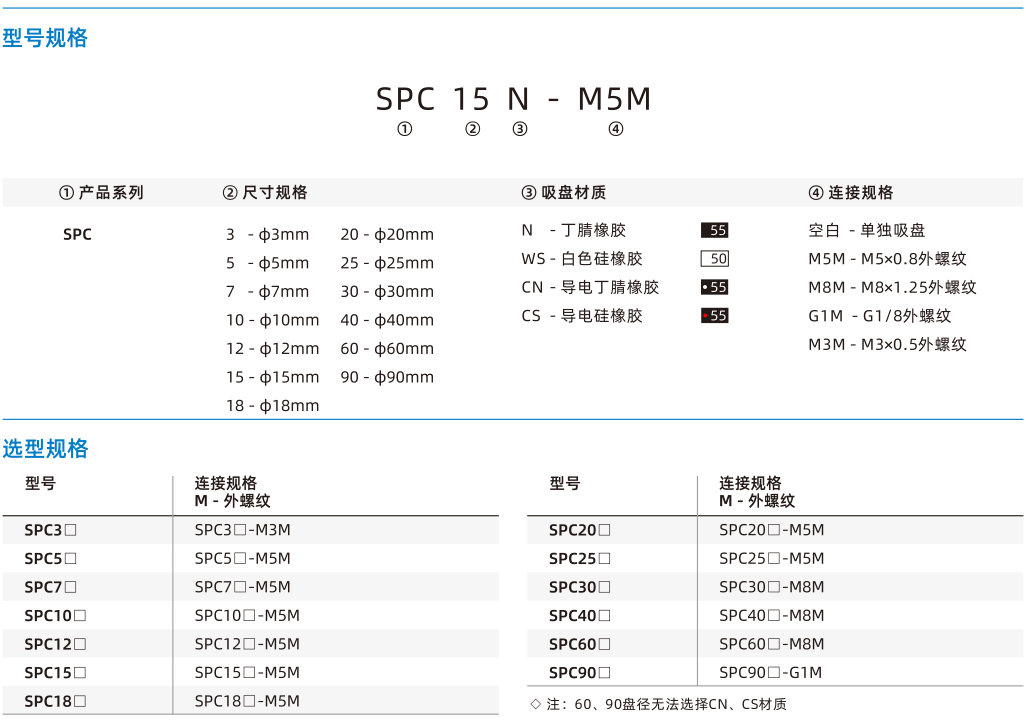Click the table cell SPC7□-M5M

[243, 587]
